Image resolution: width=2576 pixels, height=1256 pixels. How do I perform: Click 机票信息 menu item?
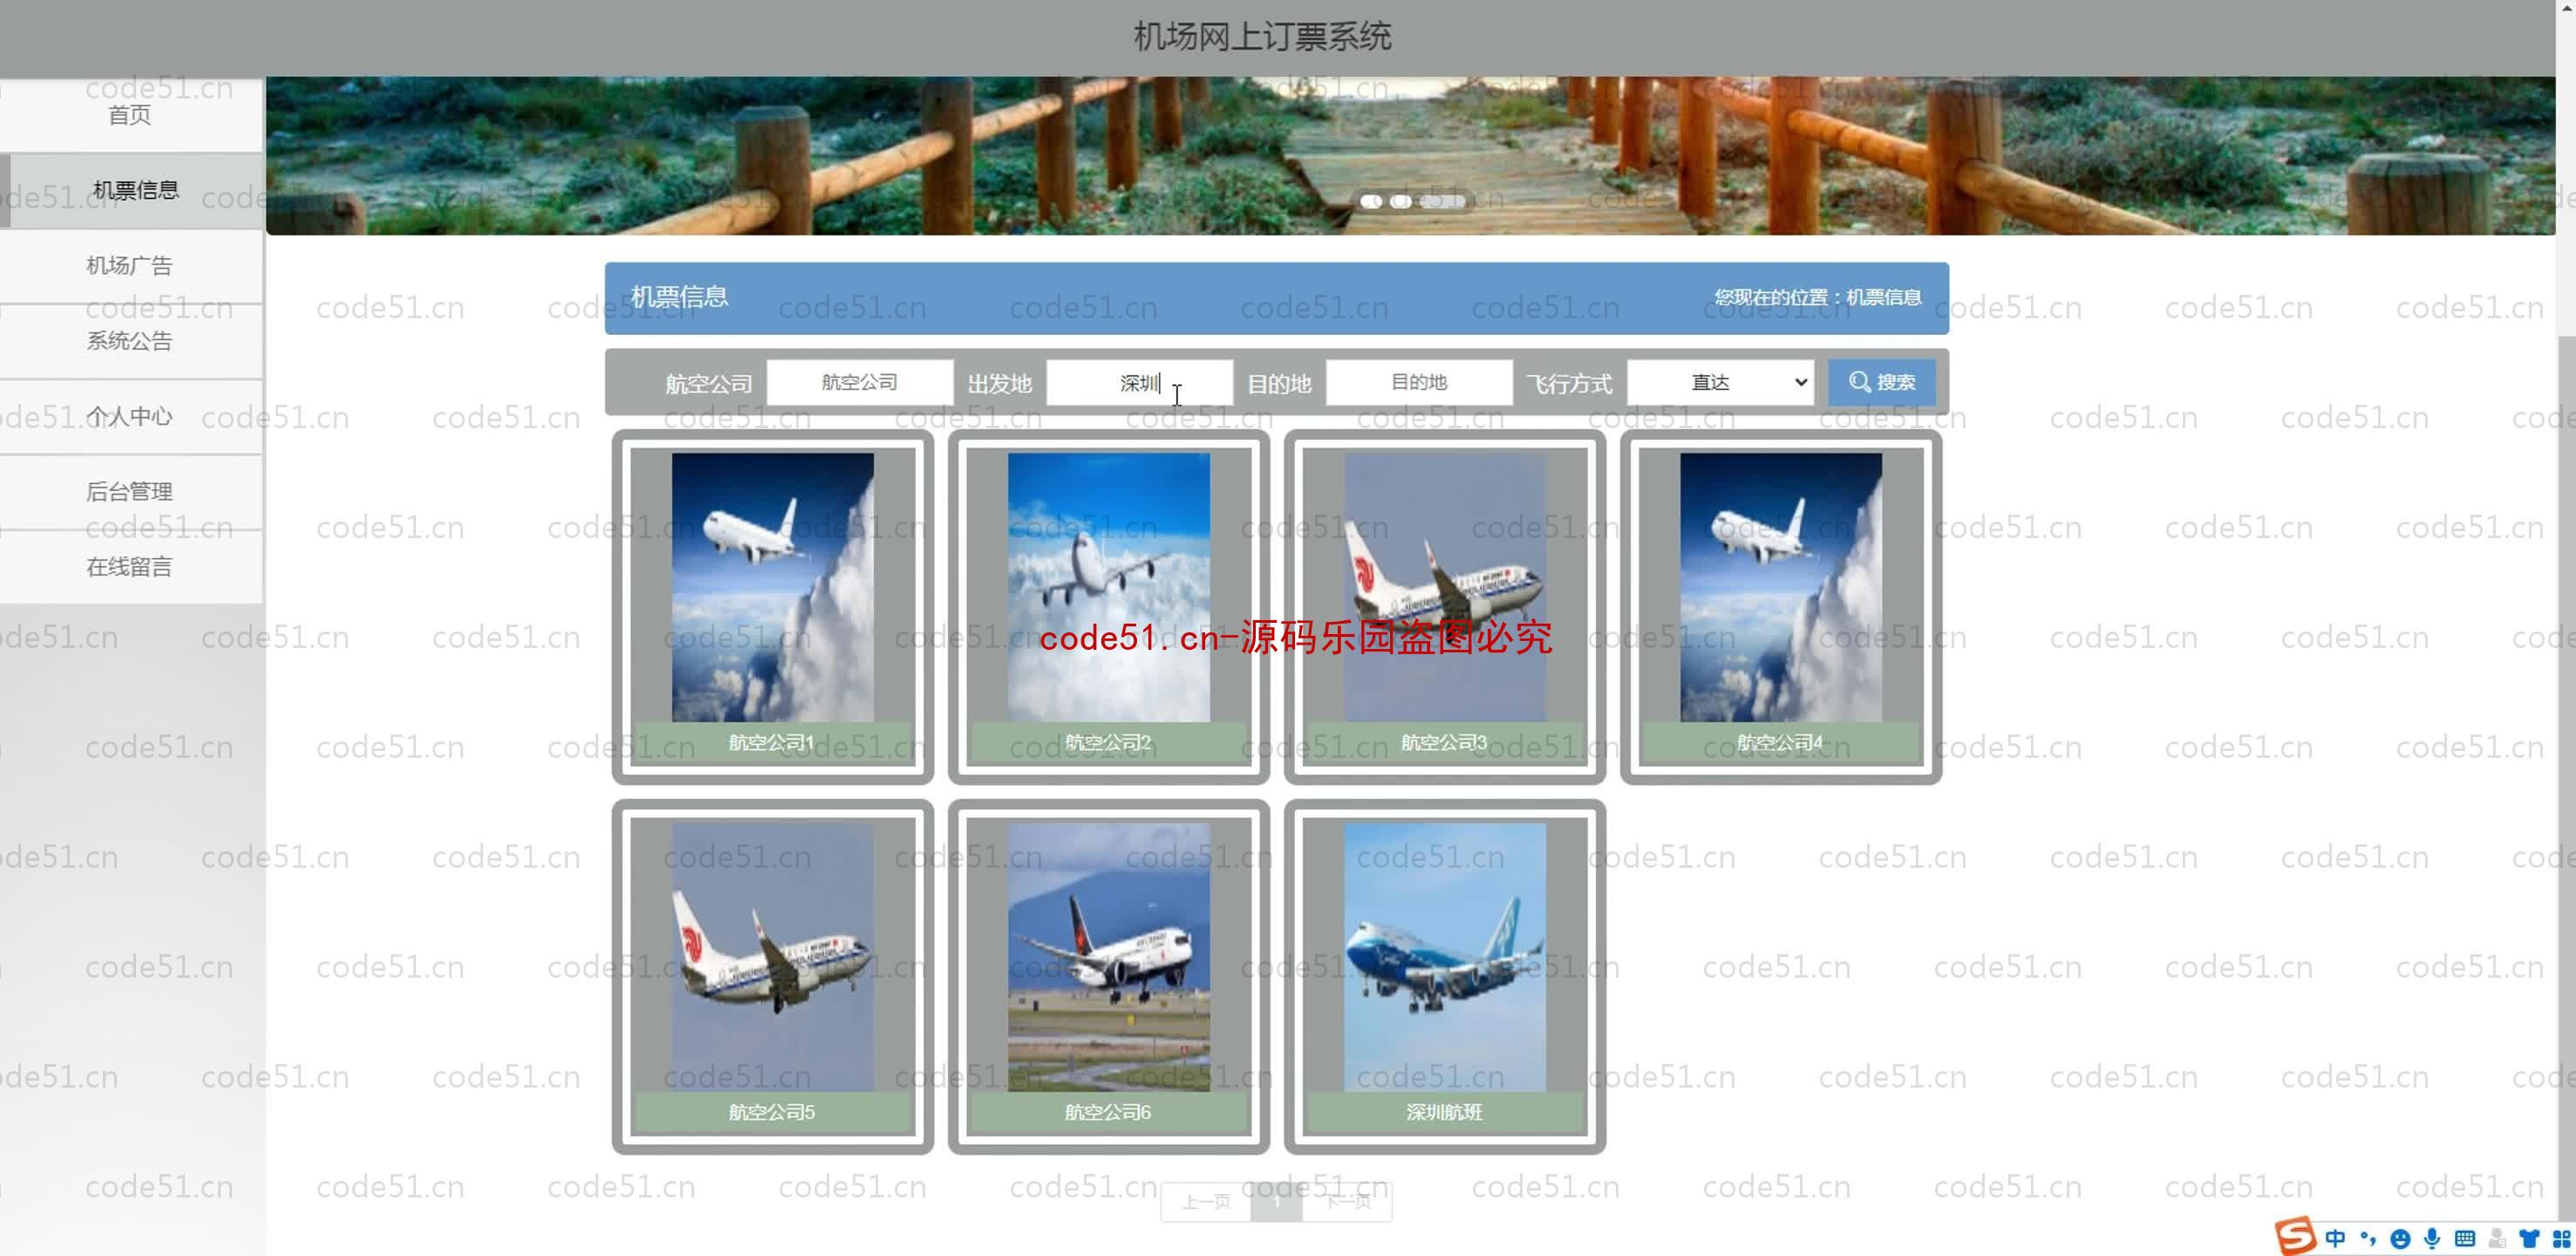click(133, 188)
